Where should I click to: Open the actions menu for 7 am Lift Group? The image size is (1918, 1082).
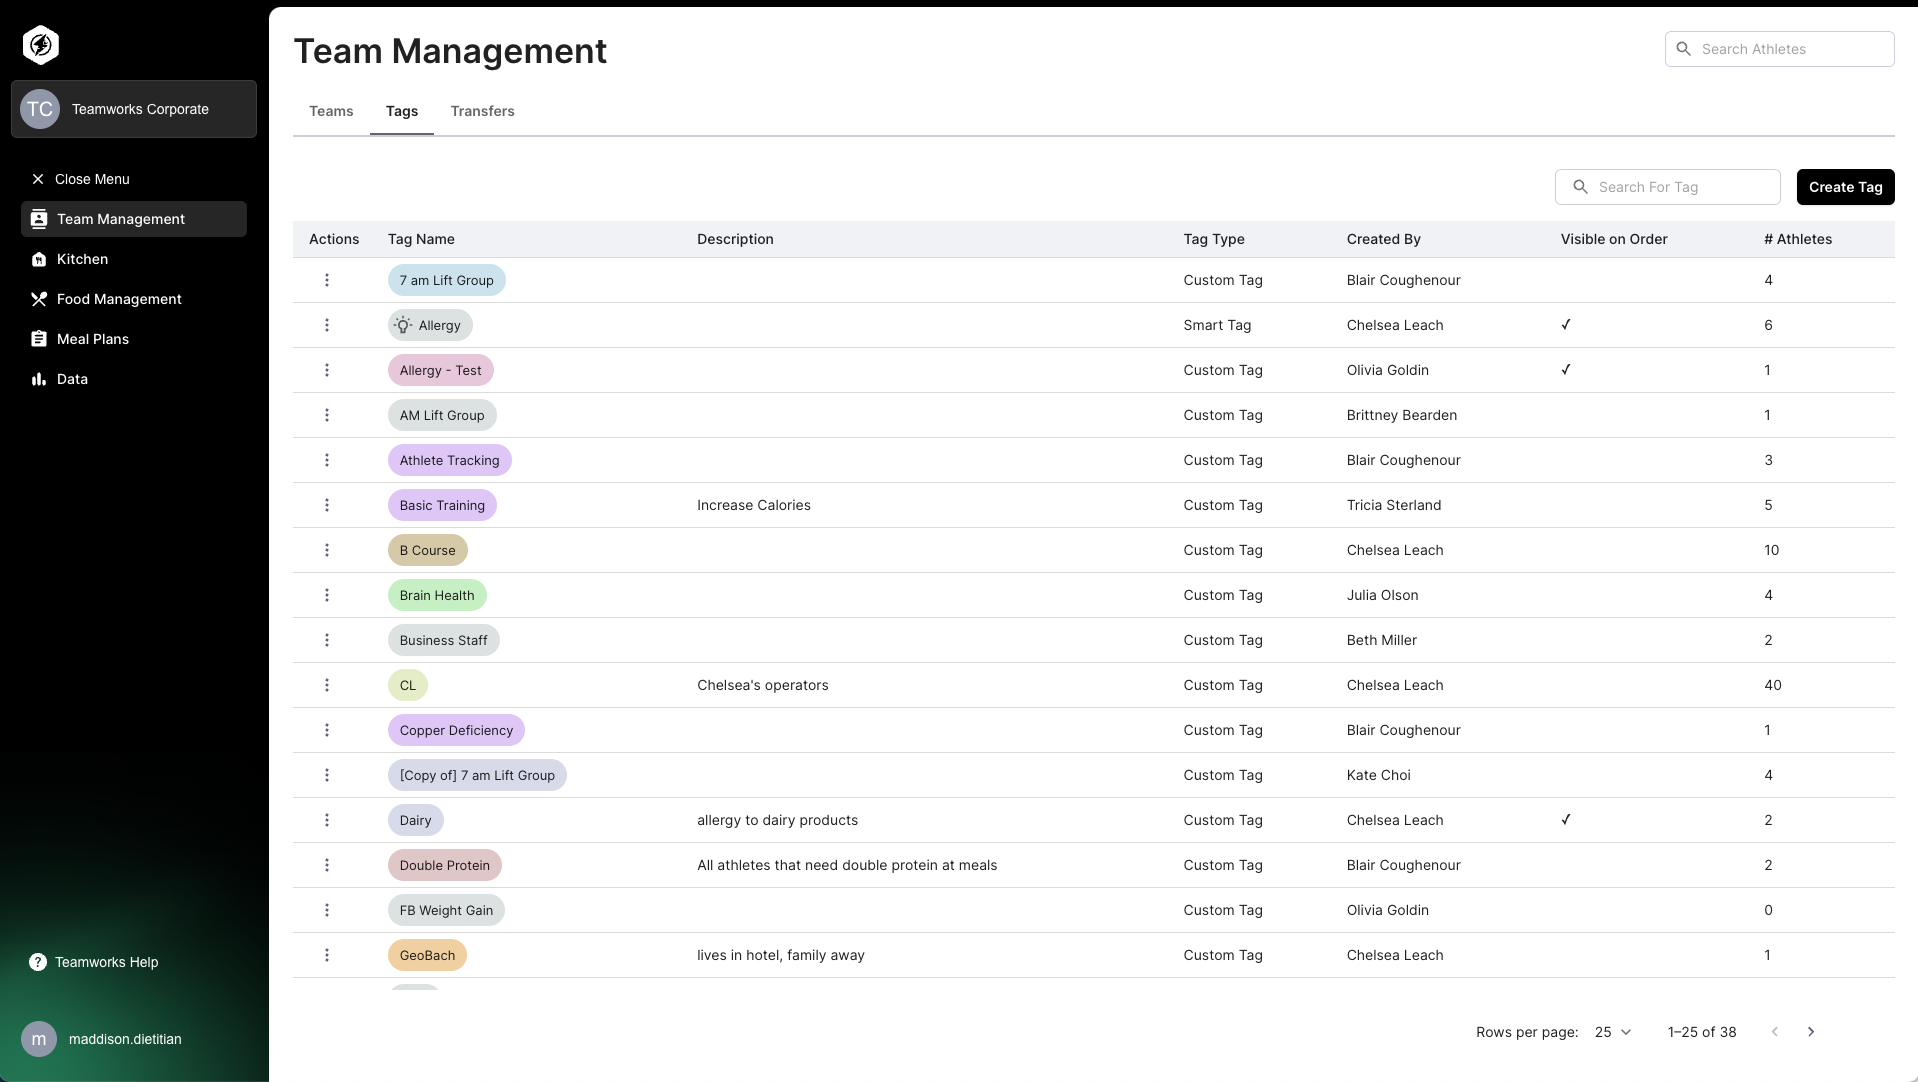tap(326, 280)
